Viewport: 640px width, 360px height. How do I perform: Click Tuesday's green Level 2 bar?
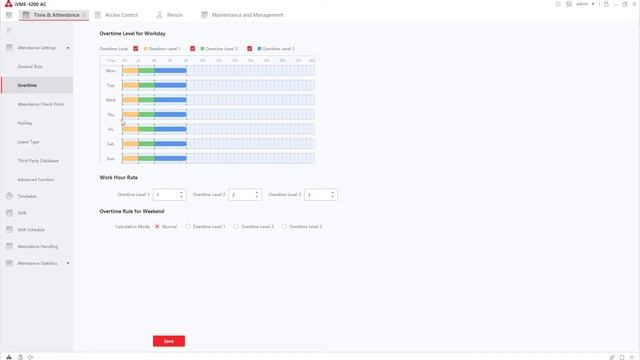pyautogui.click(x=146, y=85)
